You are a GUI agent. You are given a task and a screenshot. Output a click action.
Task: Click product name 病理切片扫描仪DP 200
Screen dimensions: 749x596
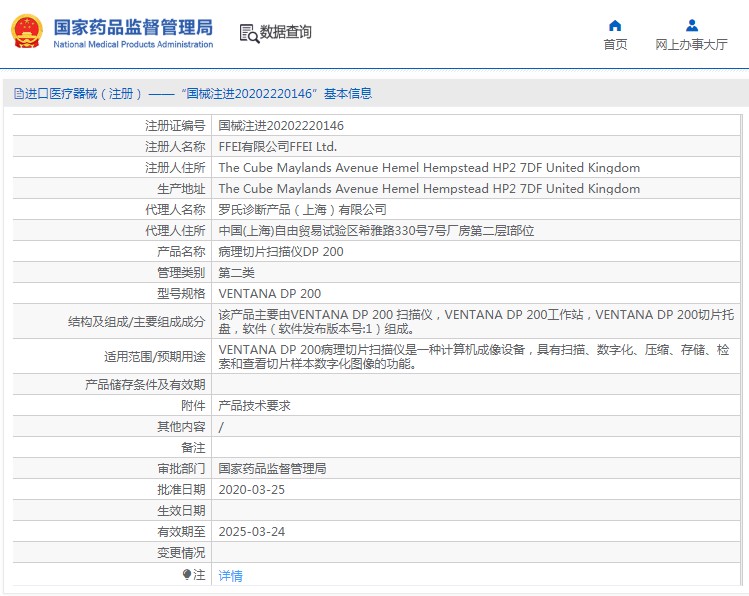coord(281,252)
